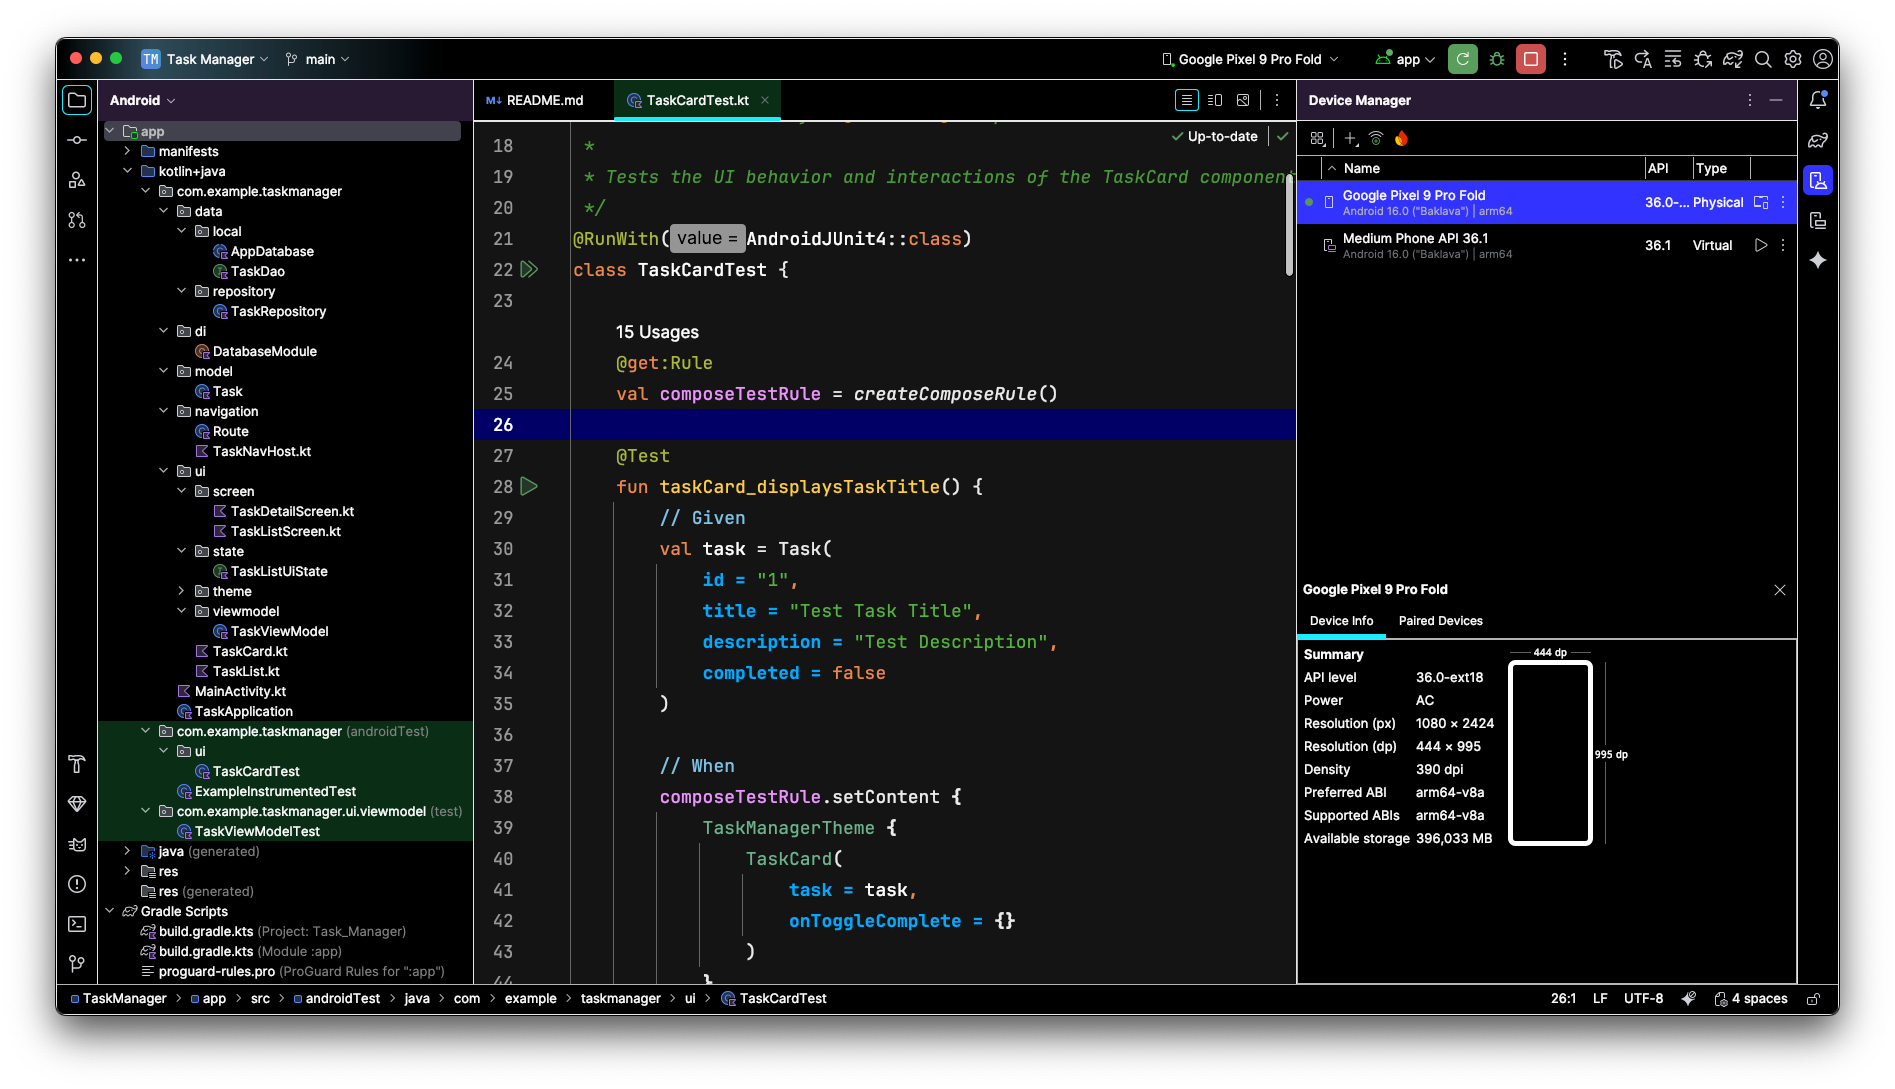Switch editor to Code-only view mode
Screen dimensions: 1895x1089
(1186, 100)
